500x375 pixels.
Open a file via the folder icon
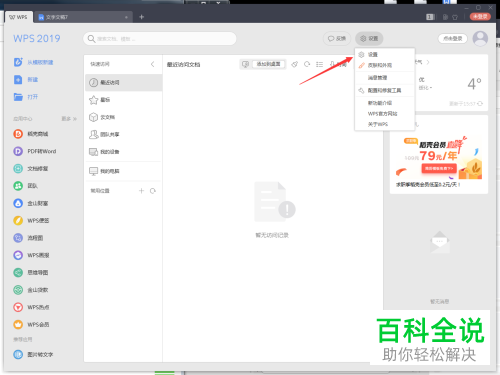(18, 97)
